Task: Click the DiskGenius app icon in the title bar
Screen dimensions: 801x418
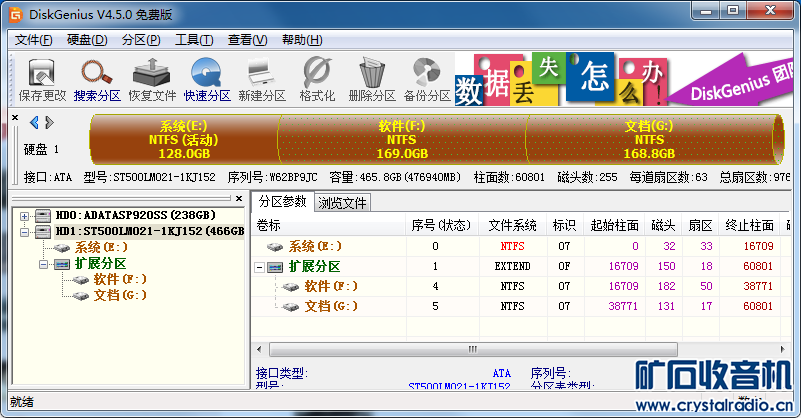Action: (16, 15)
